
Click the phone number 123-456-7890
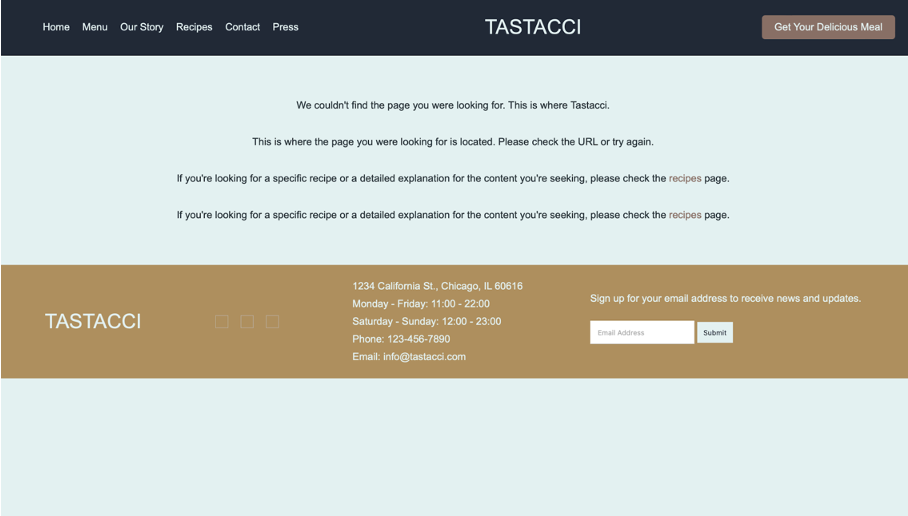pos(418,339)
